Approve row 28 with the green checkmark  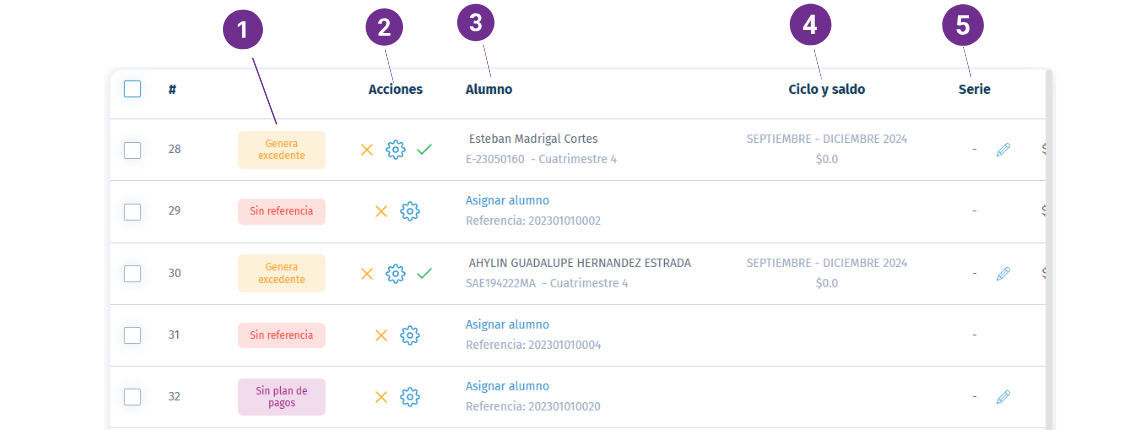(424, 150)
